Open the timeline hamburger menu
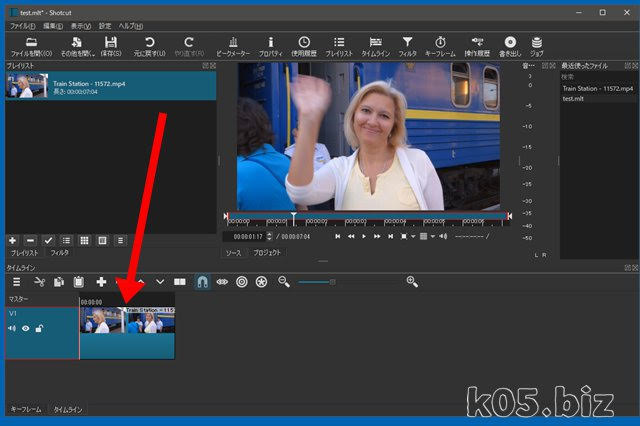Image resolution: width=640 pixels, height=426 pixels. tap(16, 283)
